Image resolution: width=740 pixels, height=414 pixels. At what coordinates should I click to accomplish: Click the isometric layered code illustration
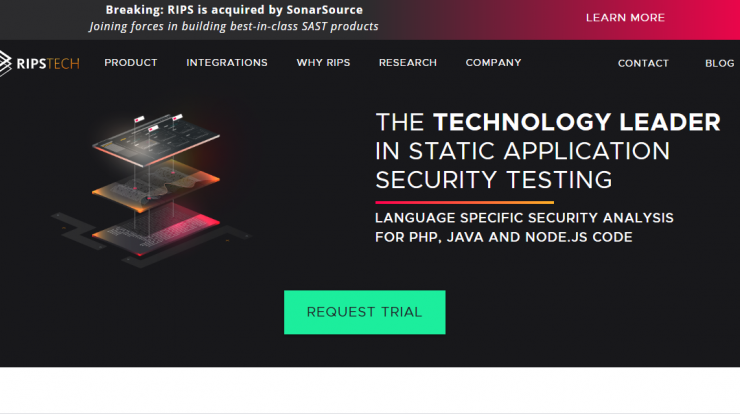point(151,190)
